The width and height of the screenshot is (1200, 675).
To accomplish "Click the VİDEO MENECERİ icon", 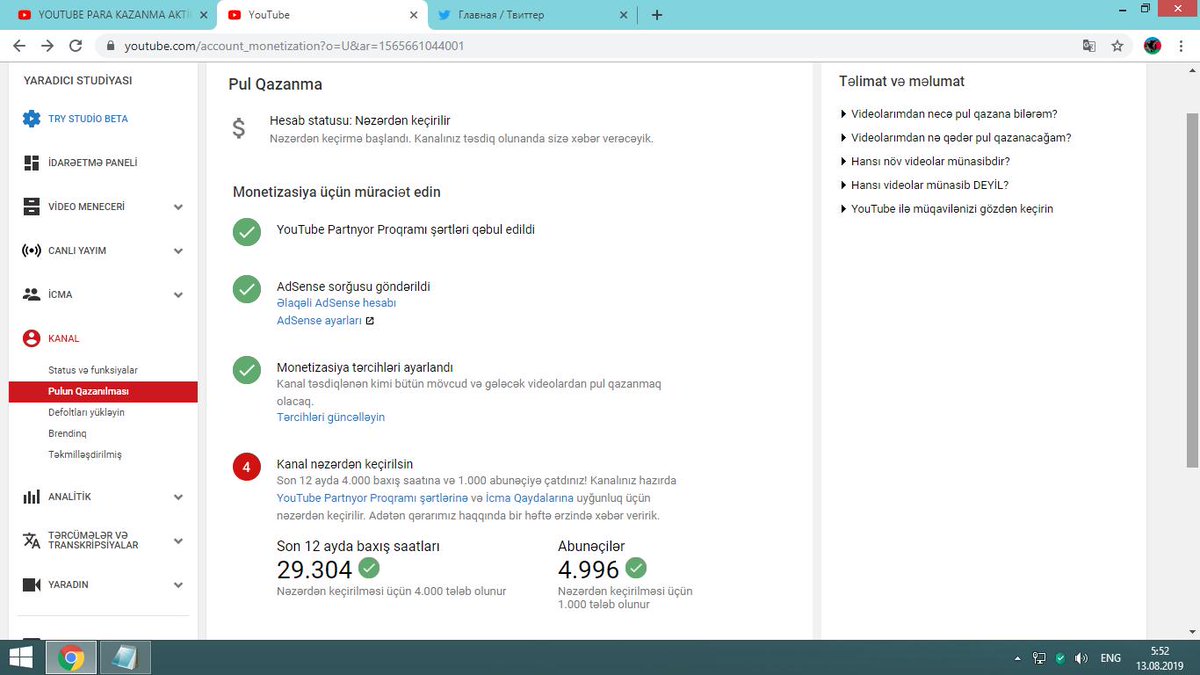I will (31, 207).
